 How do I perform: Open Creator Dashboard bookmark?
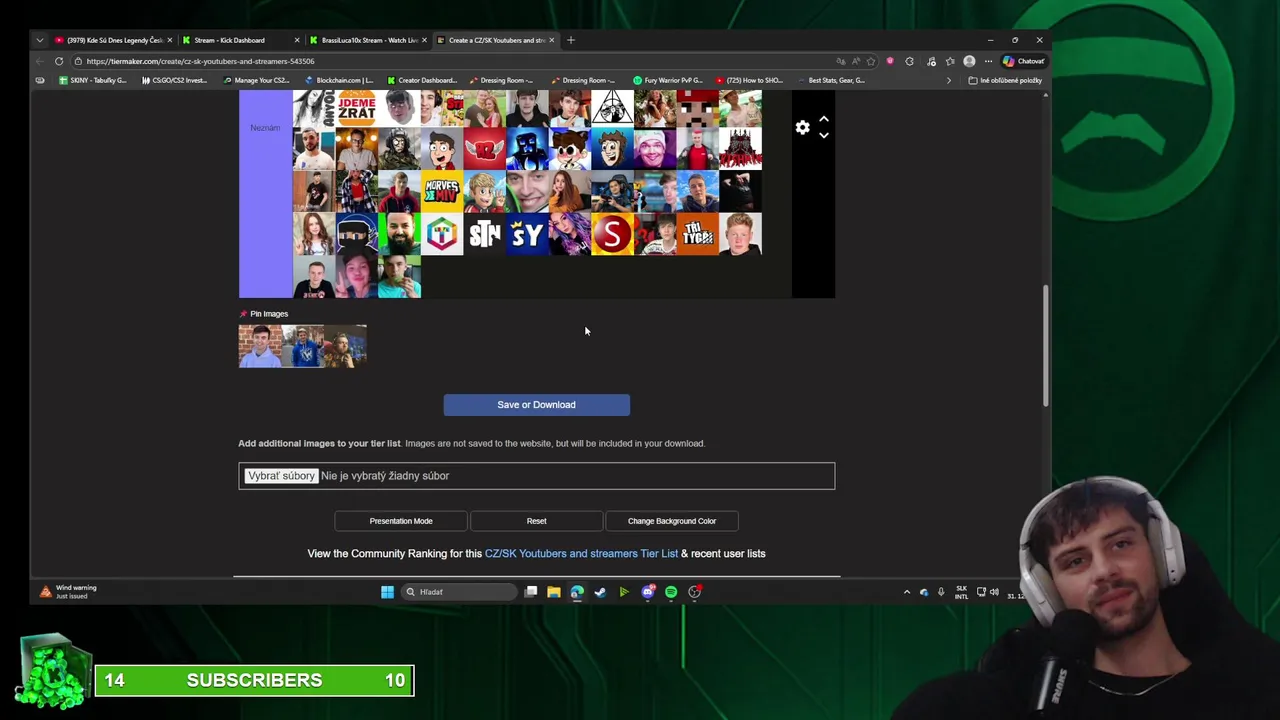(421, 80)
